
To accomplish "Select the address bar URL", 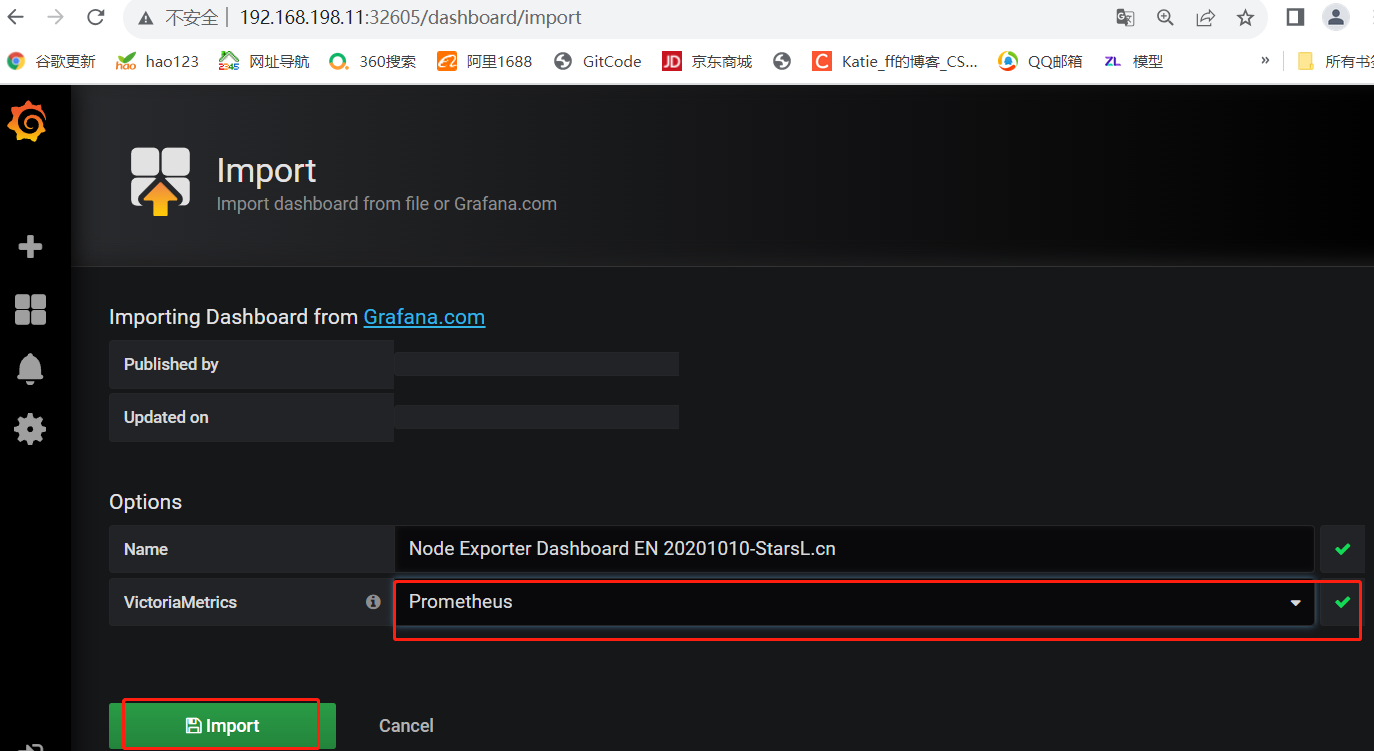I will pyautogui.click(x=410, y=18).
